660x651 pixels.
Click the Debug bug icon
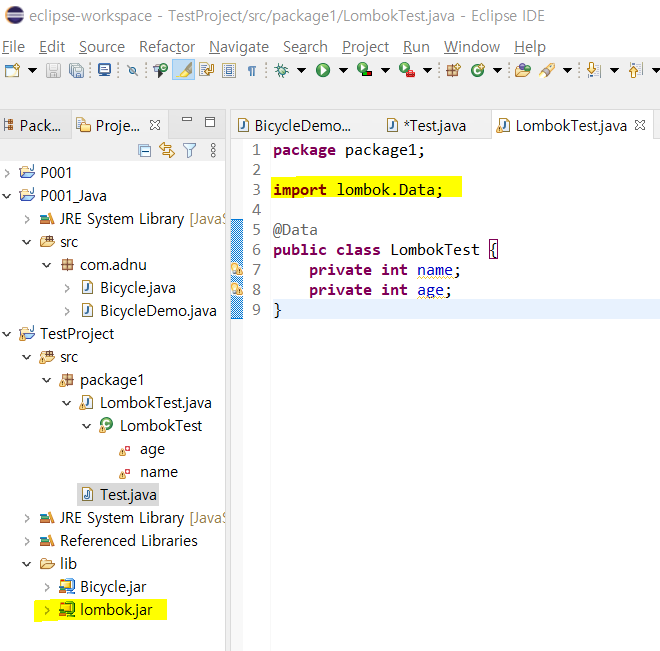(x=282, y=70)
